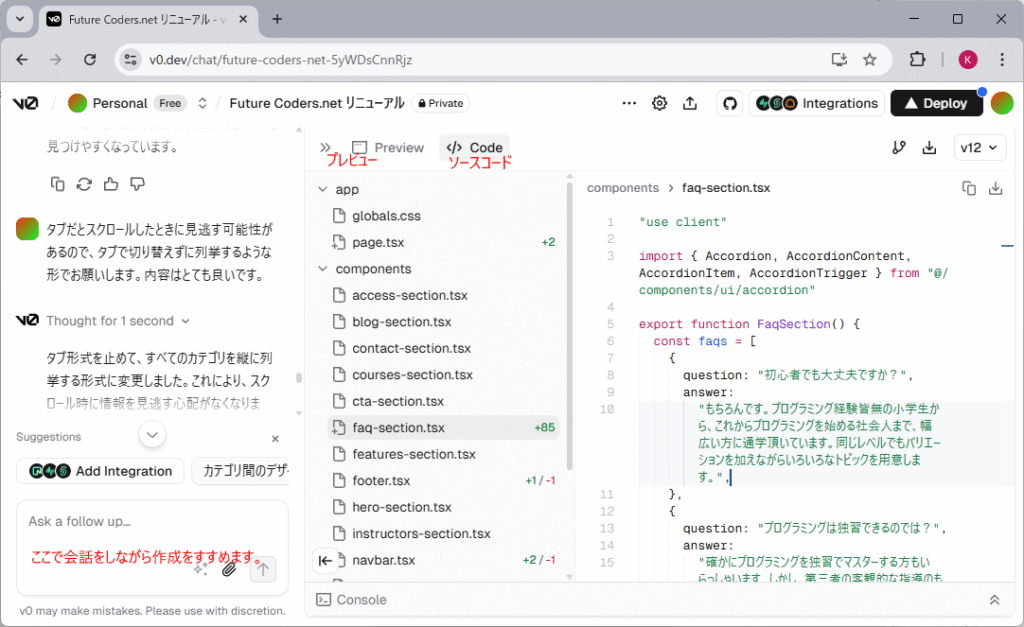Select faq-section.tsx in file tree
Image resolution: width=1024 pixels, height=627 pixels.
coord(444,428)
